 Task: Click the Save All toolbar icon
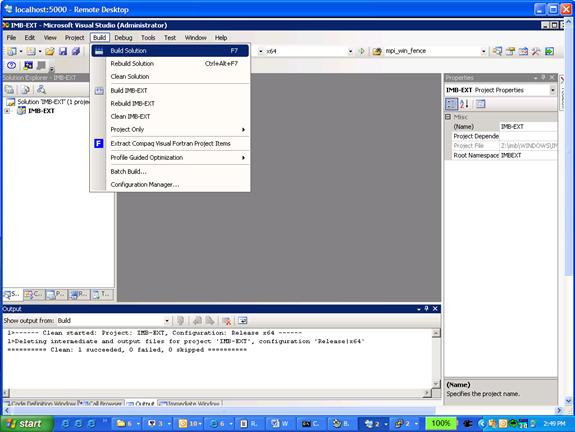point(76,51)
